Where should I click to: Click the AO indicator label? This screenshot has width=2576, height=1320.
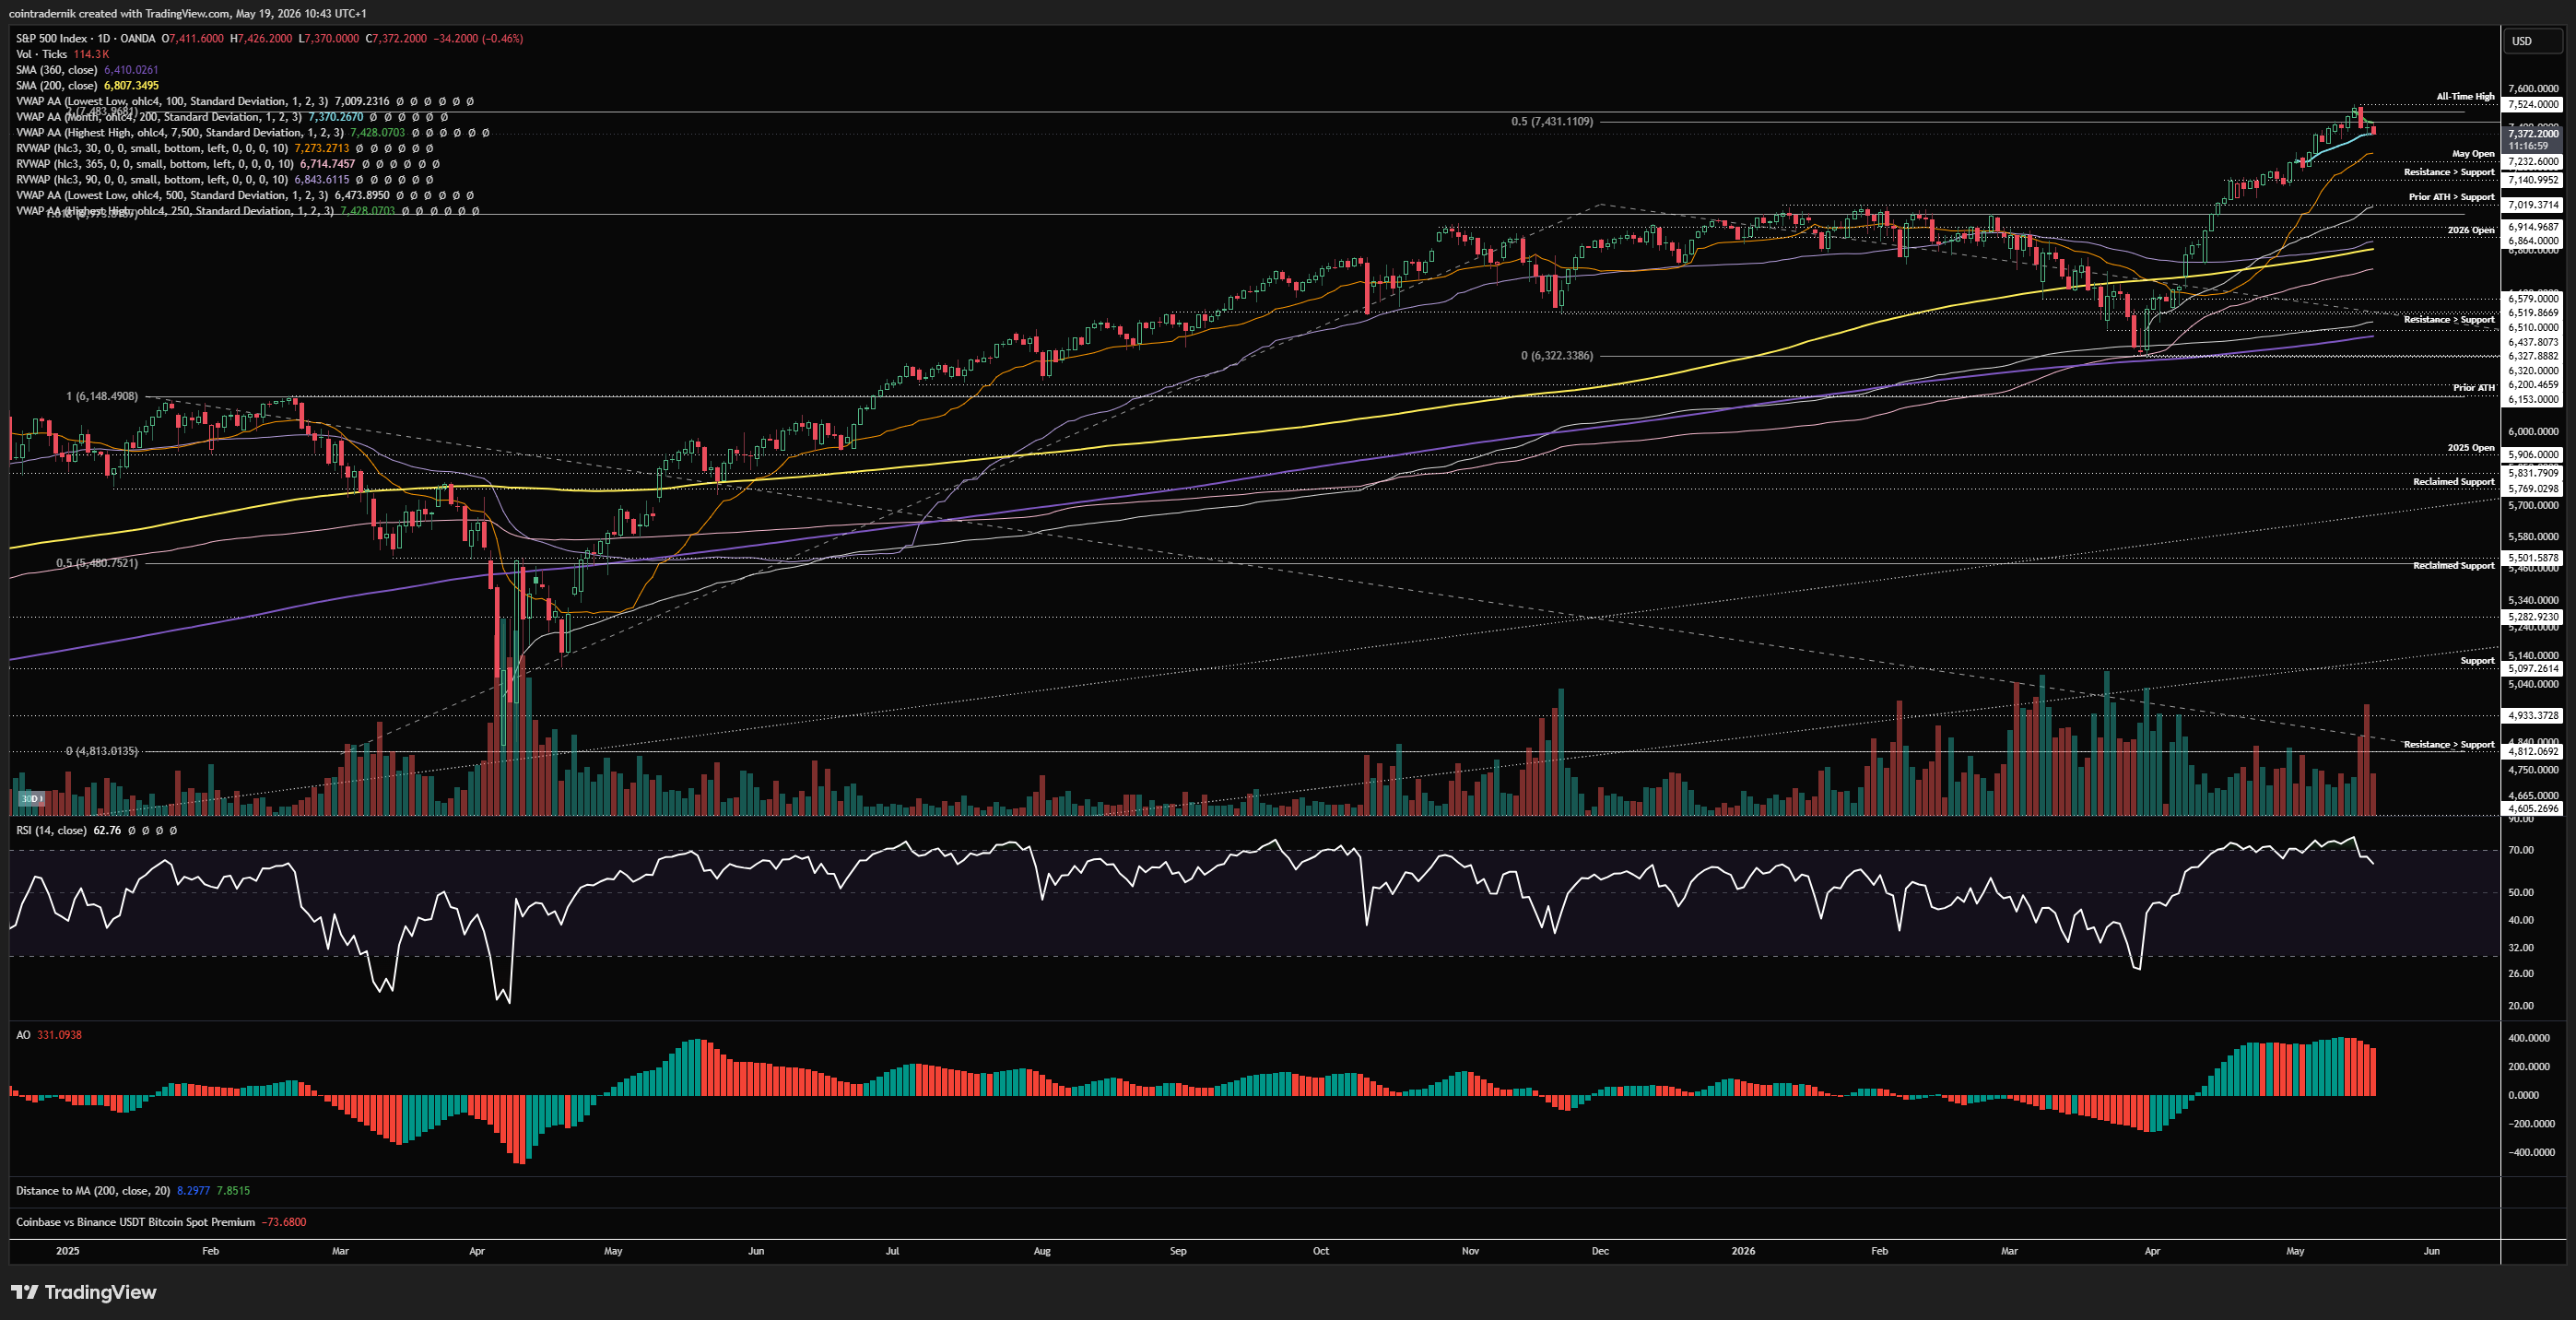(23, 1035)
